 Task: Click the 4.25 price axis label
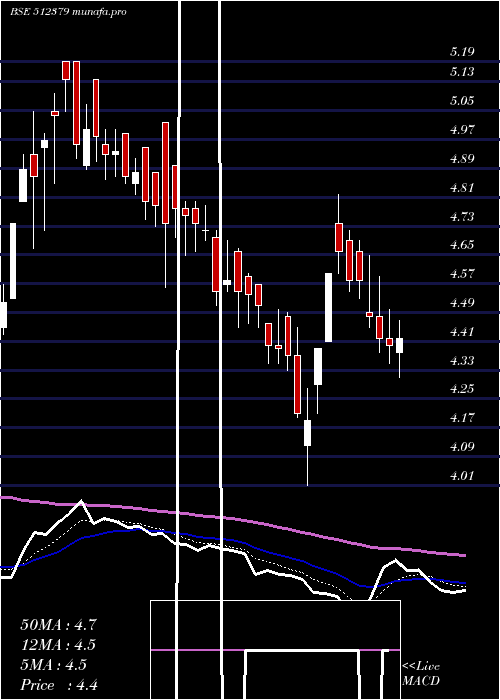462,389
